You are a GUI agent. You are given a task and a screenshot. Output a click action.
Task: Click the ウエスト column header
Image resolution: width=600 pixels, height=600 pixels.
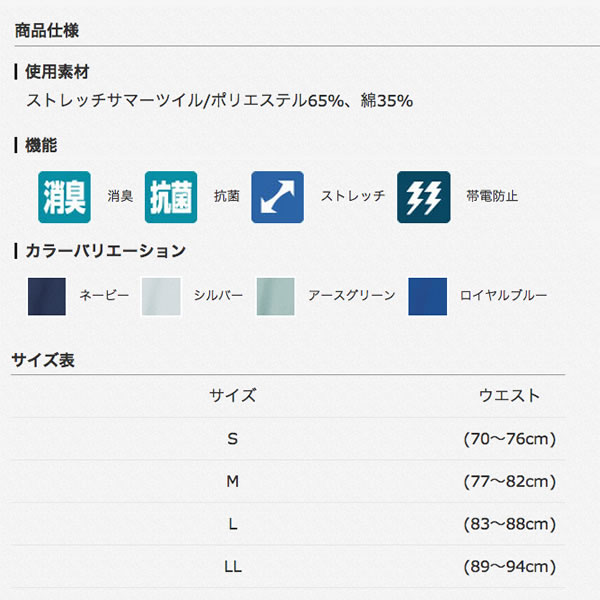coord(509,395)
